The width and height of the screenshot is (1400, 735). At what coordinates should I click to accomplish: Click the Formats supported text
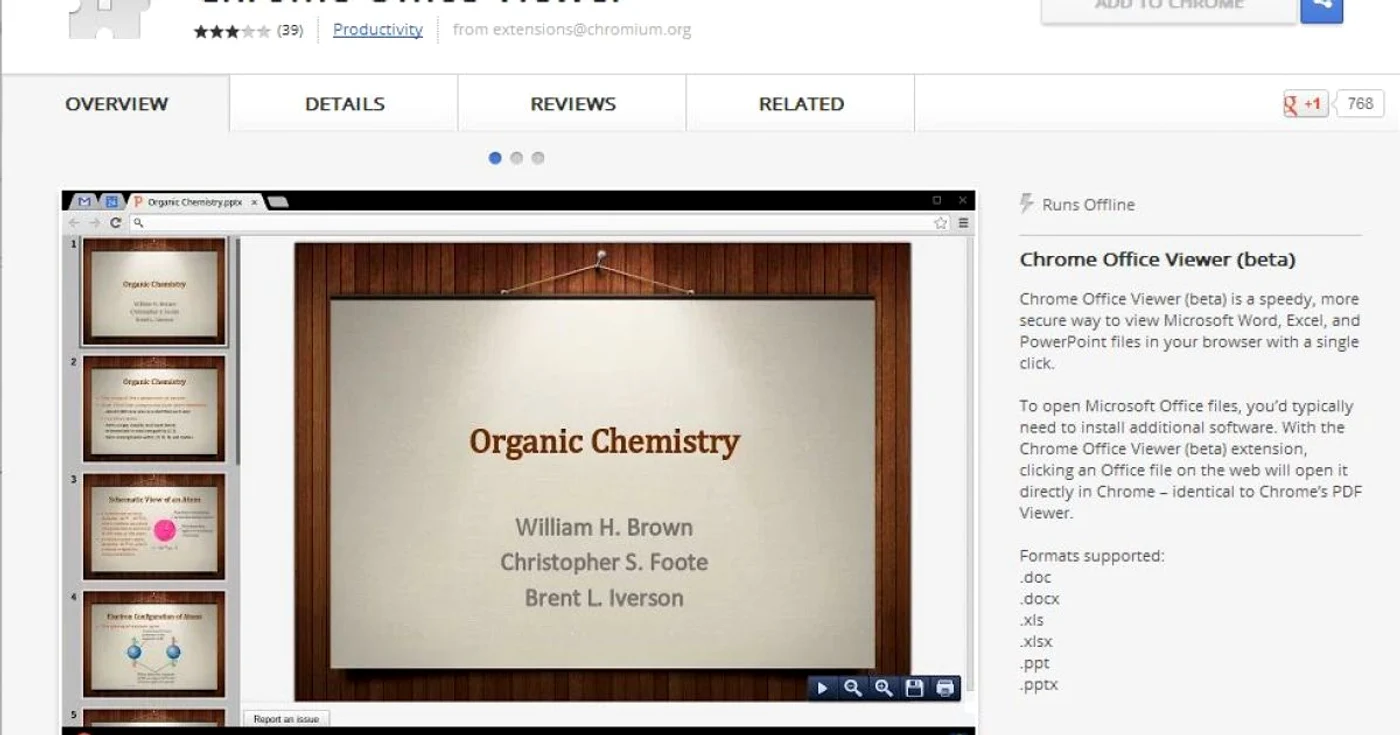pyautogui.click(x=1092, y=556)
